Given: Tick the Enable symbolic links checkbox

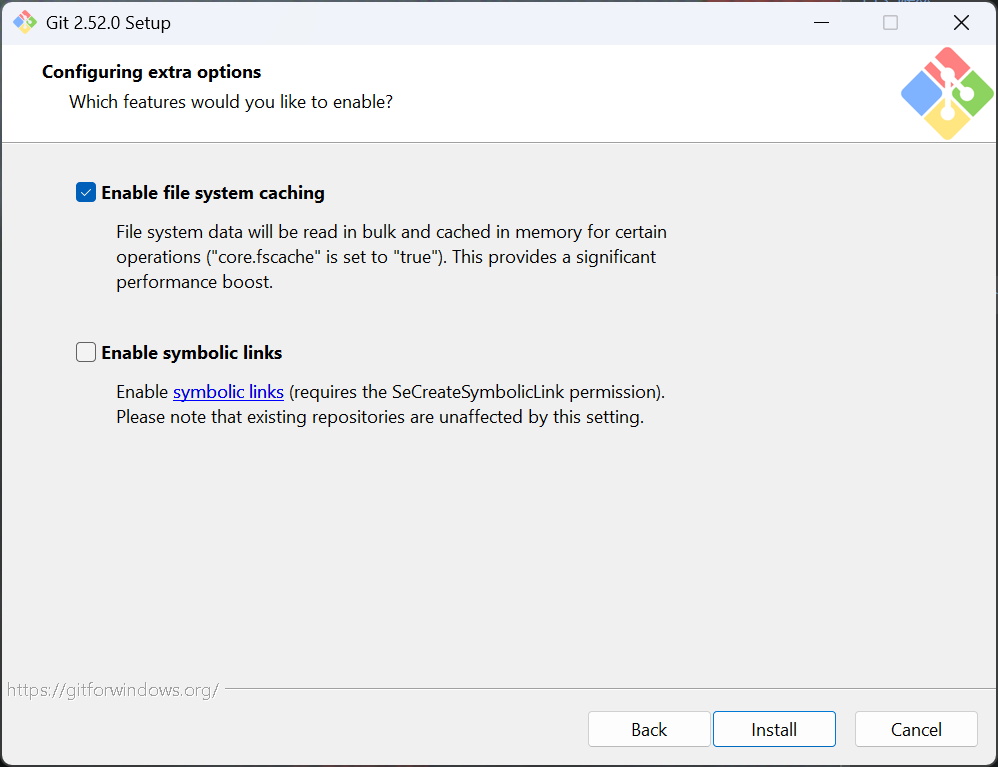Looking at the screenshot, I should 86,352.
